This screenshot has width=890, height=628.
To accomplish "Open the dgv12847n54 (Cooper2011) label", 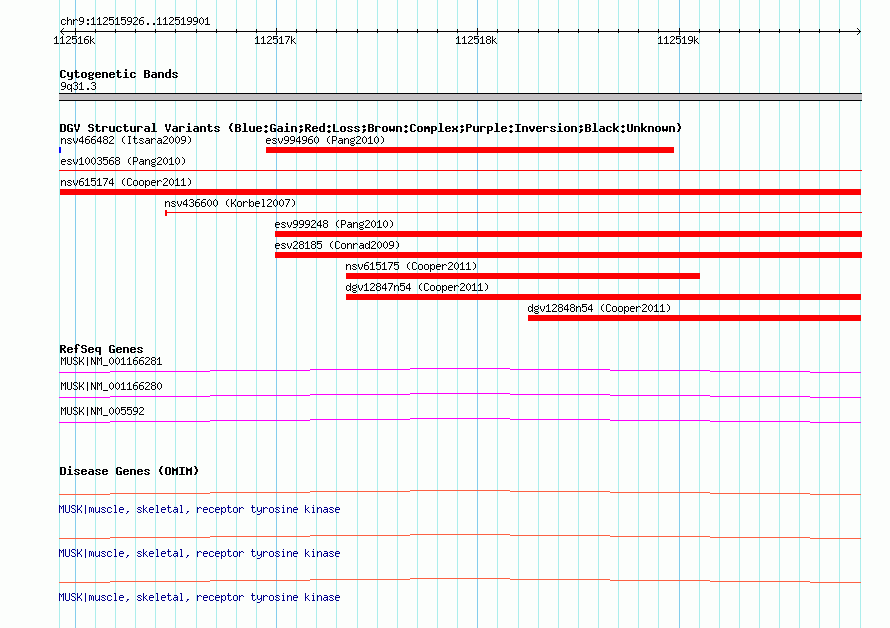I will (x=417, y=287).
